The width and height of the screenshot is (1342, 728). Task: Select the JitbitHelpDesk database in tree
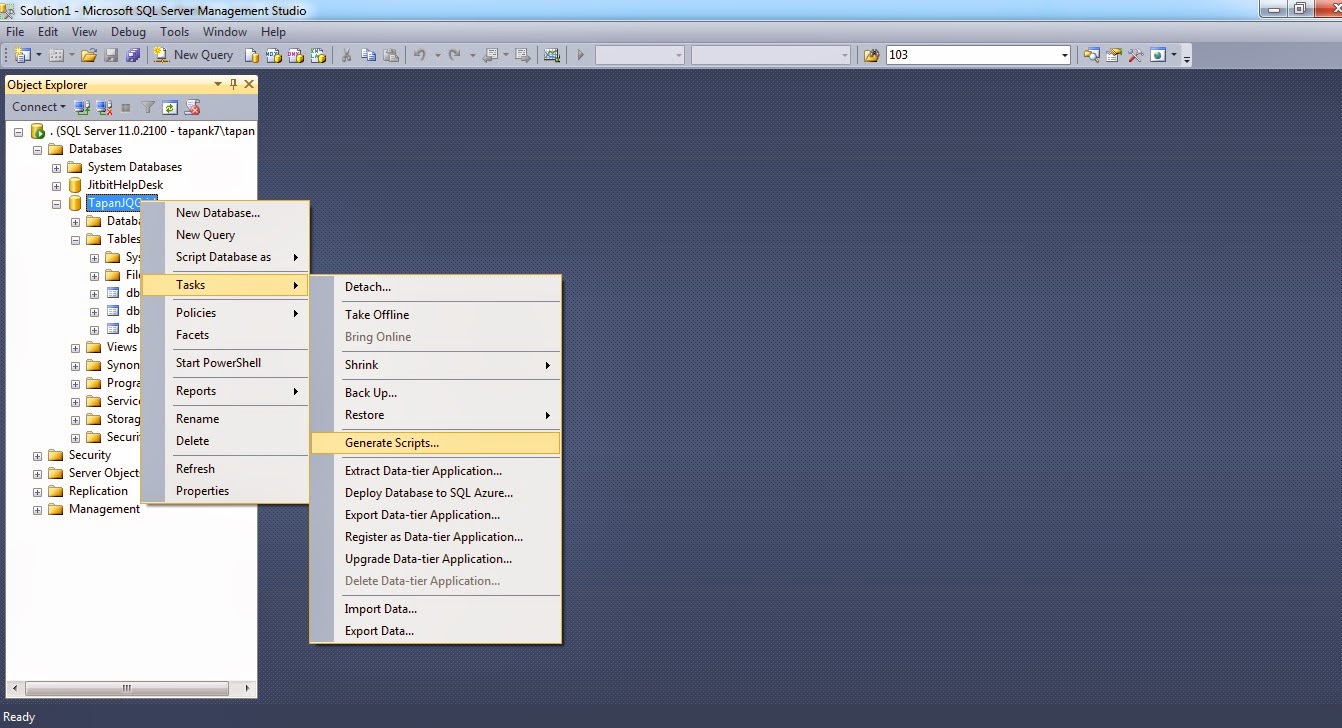(x=125, y=185)
